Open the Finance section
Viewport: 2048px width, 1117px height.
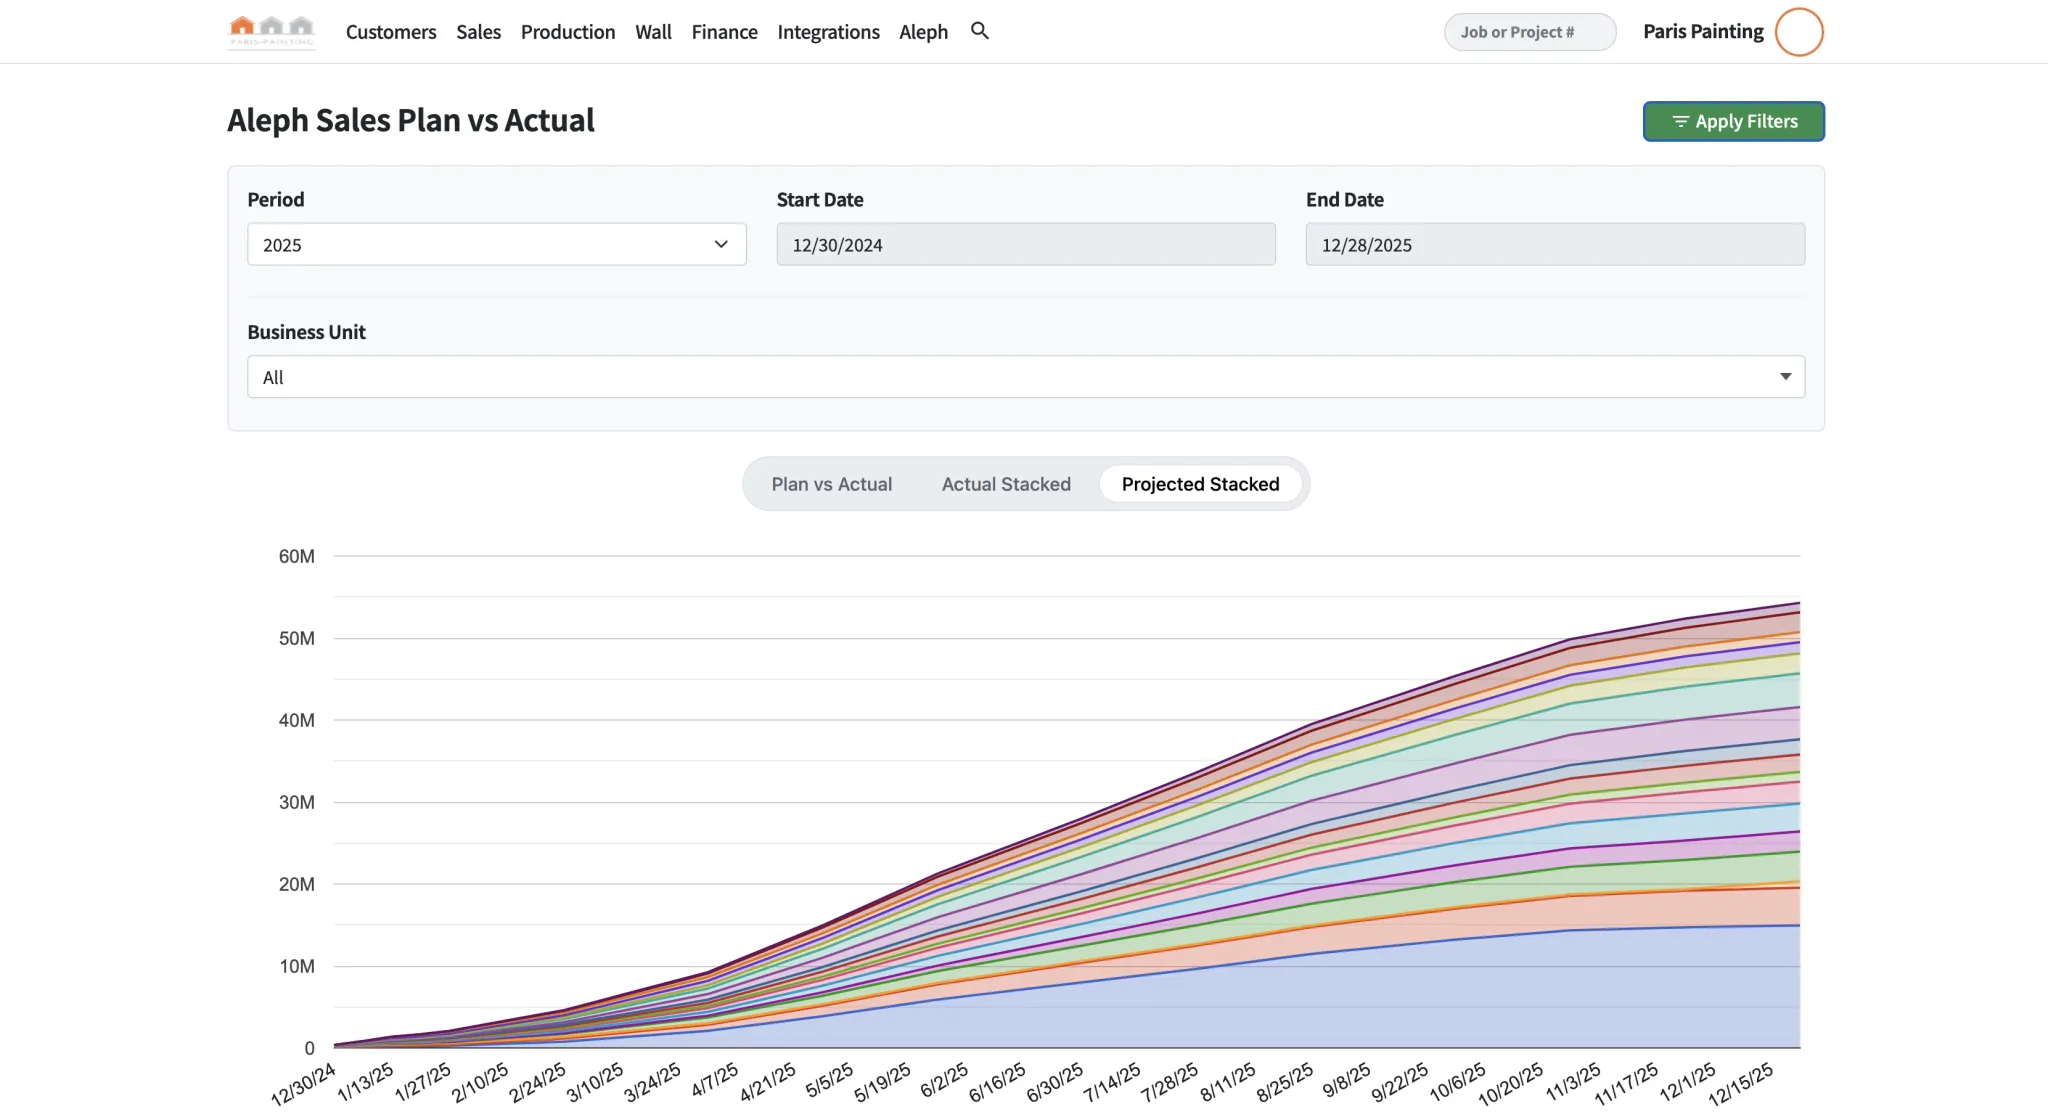tap(723, 31)
